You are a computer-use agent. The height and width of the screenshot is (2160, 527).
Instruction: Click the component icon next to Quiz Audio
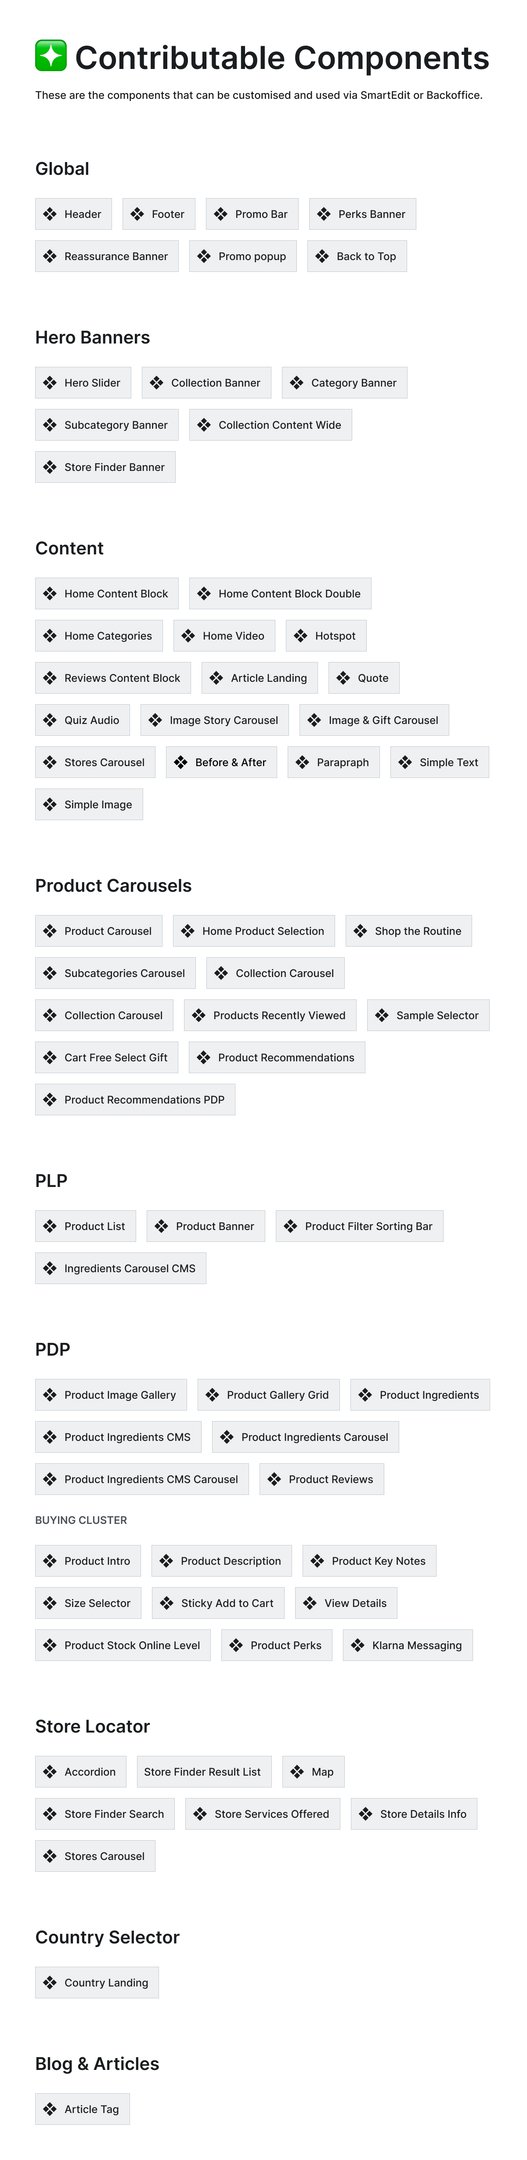50,720
